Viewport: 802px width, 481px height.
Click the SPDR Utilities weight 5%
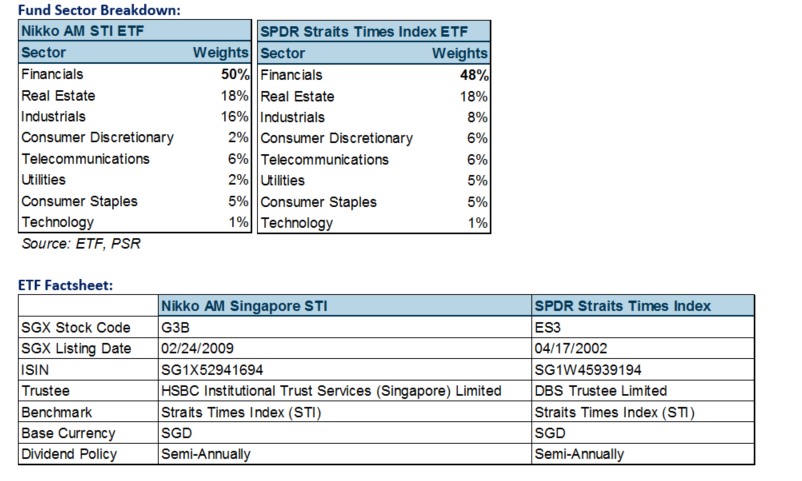pyautogui.click(x=477, y=181)
